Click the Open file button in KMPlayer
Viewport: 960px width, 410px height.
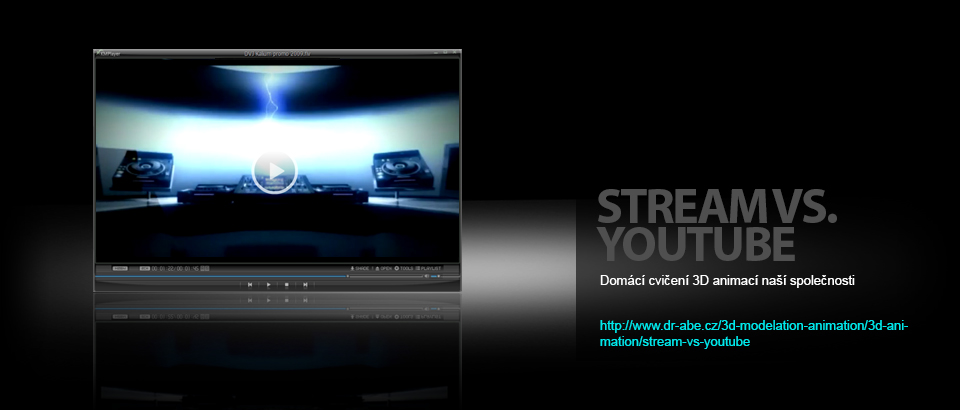pyautogui.click(x=384, y=269)
